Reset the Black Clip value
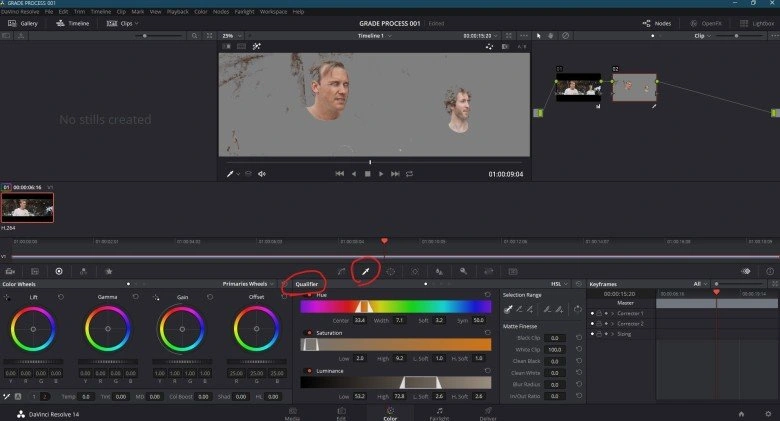The image size is (780, 421). [579, 337]
